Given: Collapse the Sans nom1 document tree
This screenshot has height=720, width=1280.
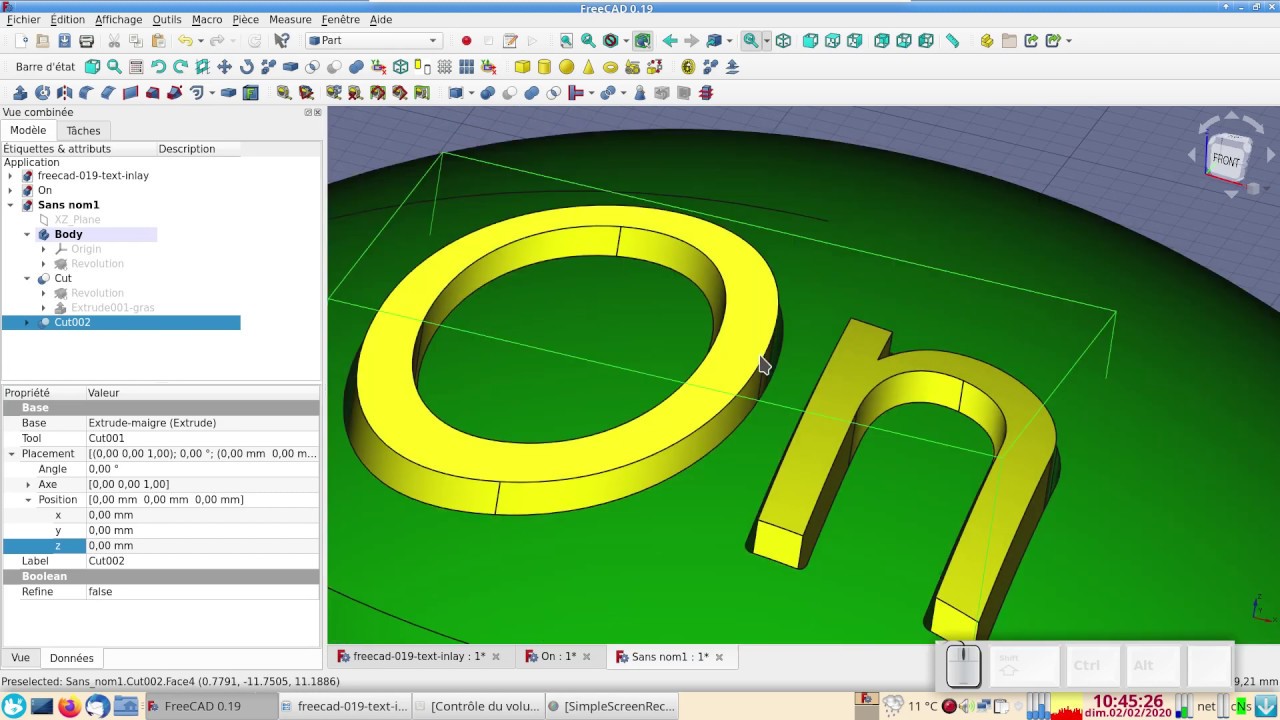Looking at the screenshot, I should click(11, 205).
